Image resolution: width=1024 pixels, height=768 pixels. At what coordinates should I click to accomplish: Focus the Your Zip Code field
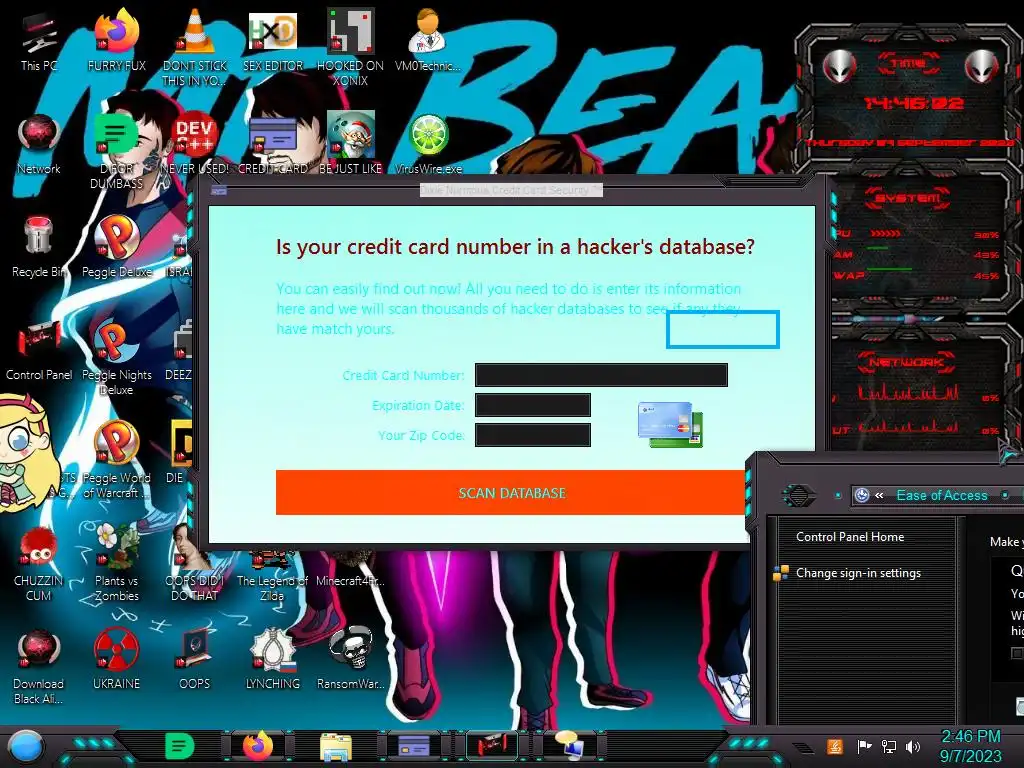533,435
